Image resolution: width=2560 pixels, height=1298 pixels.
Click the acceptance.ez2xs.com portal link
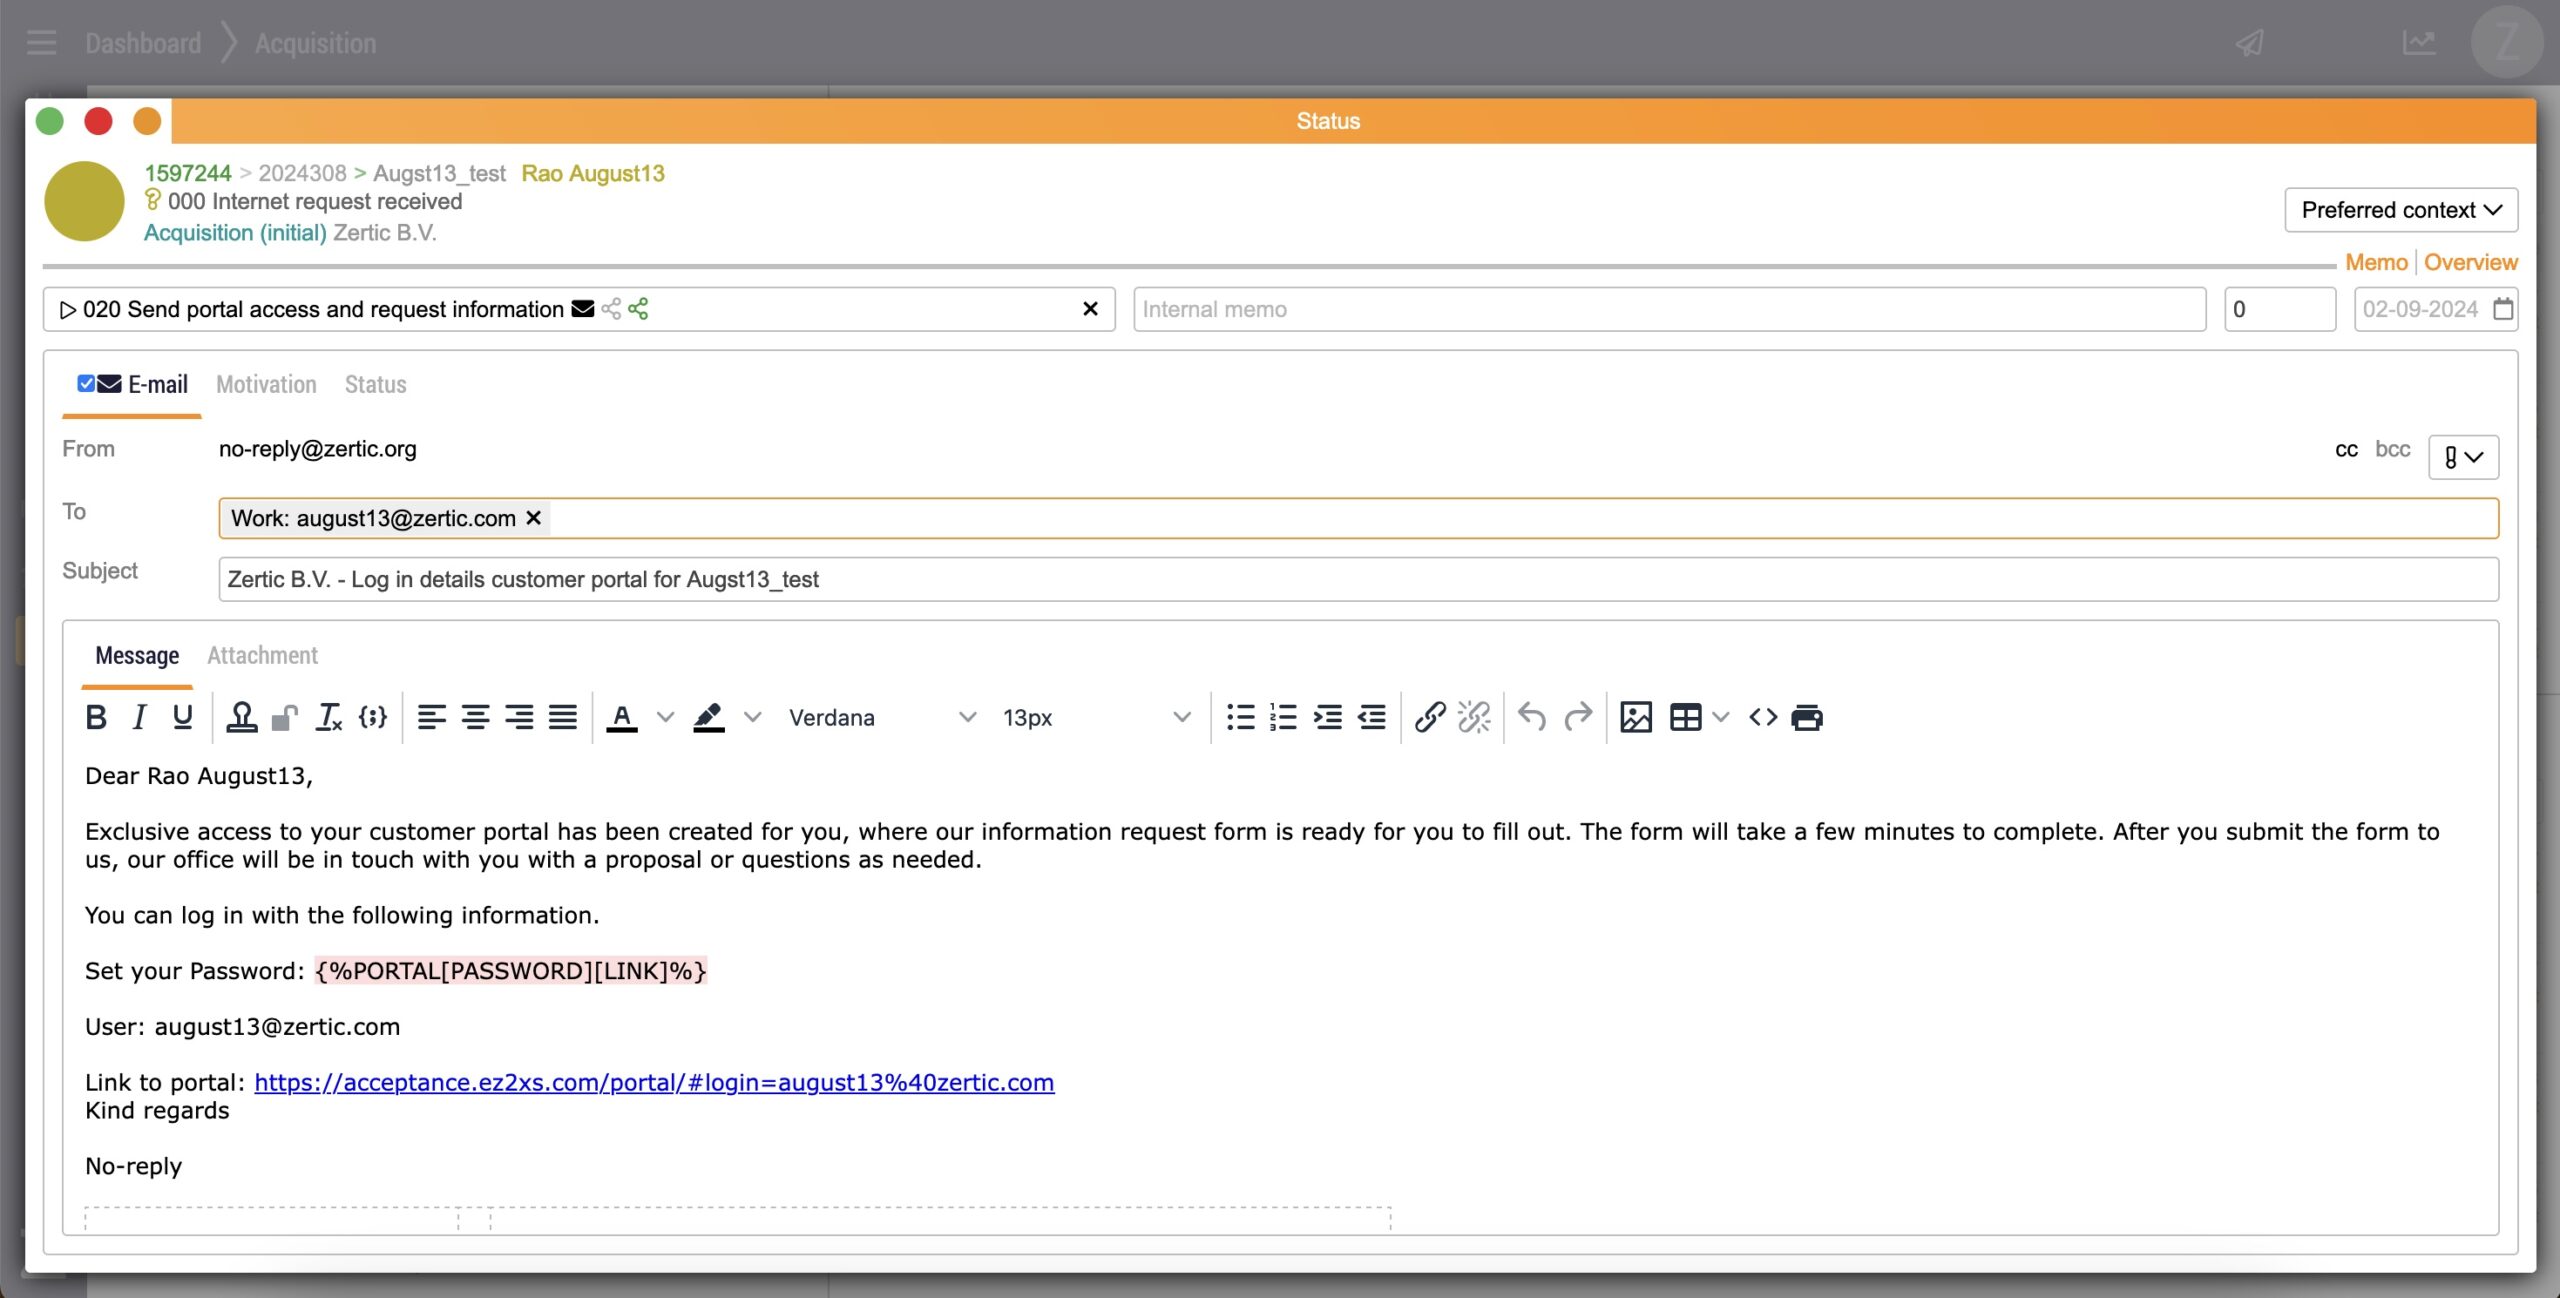point(654,1082)
